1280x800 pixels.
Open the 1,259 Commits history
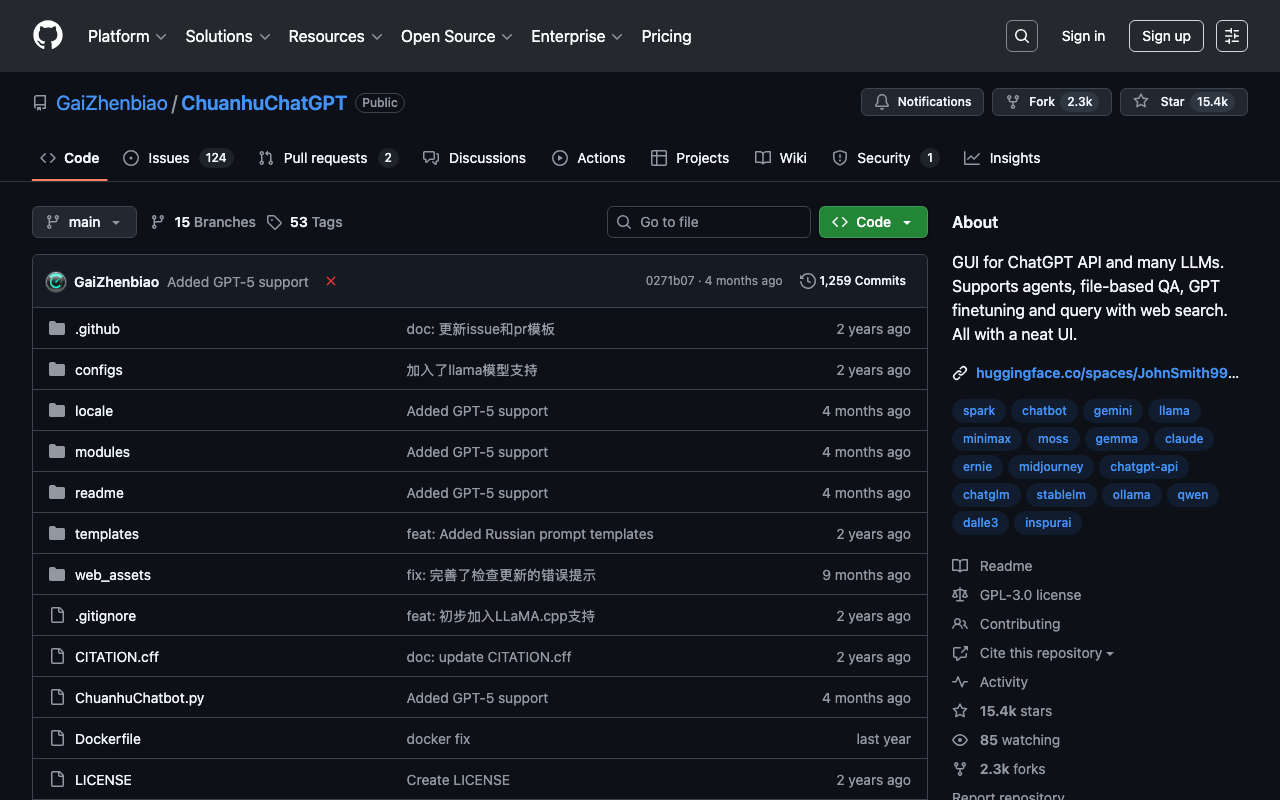(853, 281)
